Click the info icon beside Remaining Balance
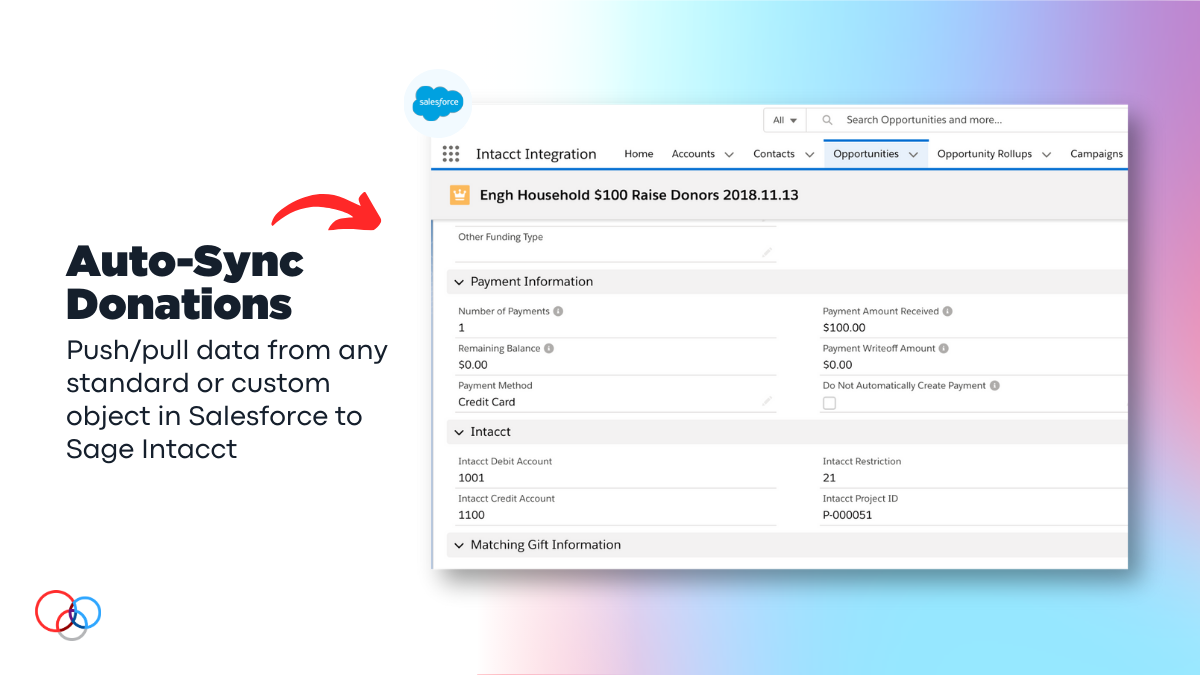The image size is (1200, 675). click(549, 348)
